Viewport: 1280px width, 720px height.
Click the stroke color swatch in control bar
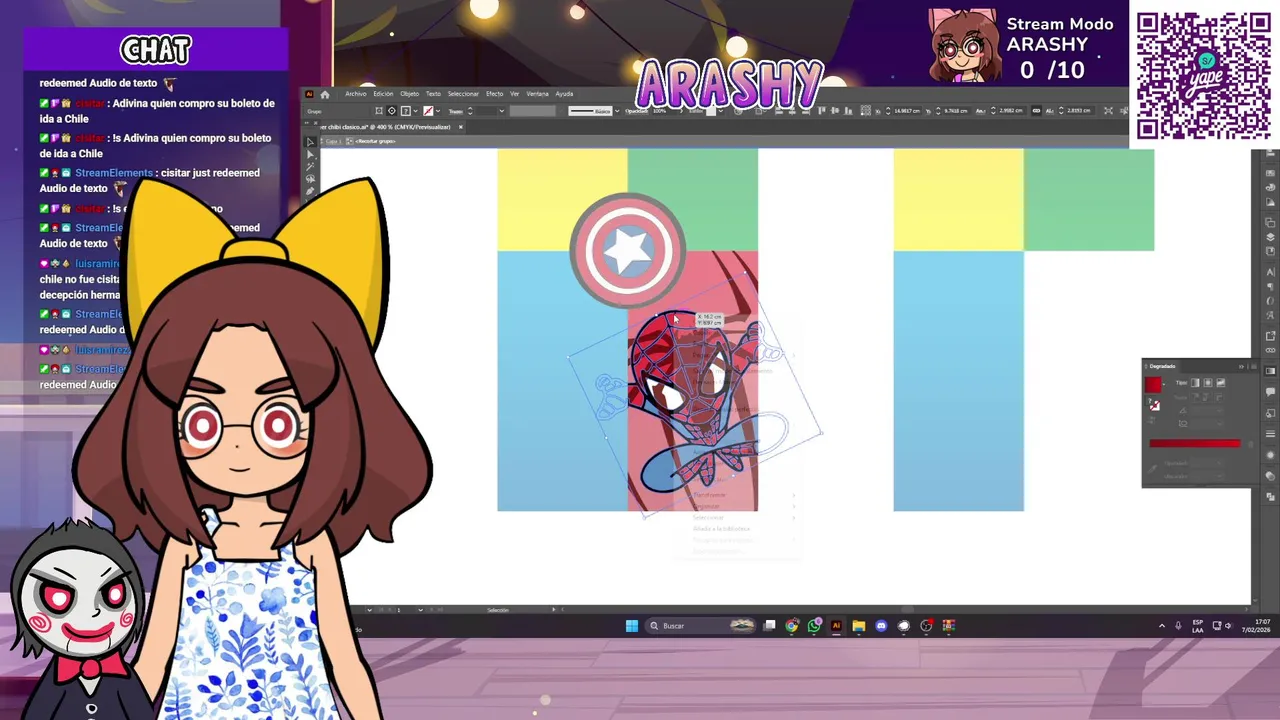[428, 111]
